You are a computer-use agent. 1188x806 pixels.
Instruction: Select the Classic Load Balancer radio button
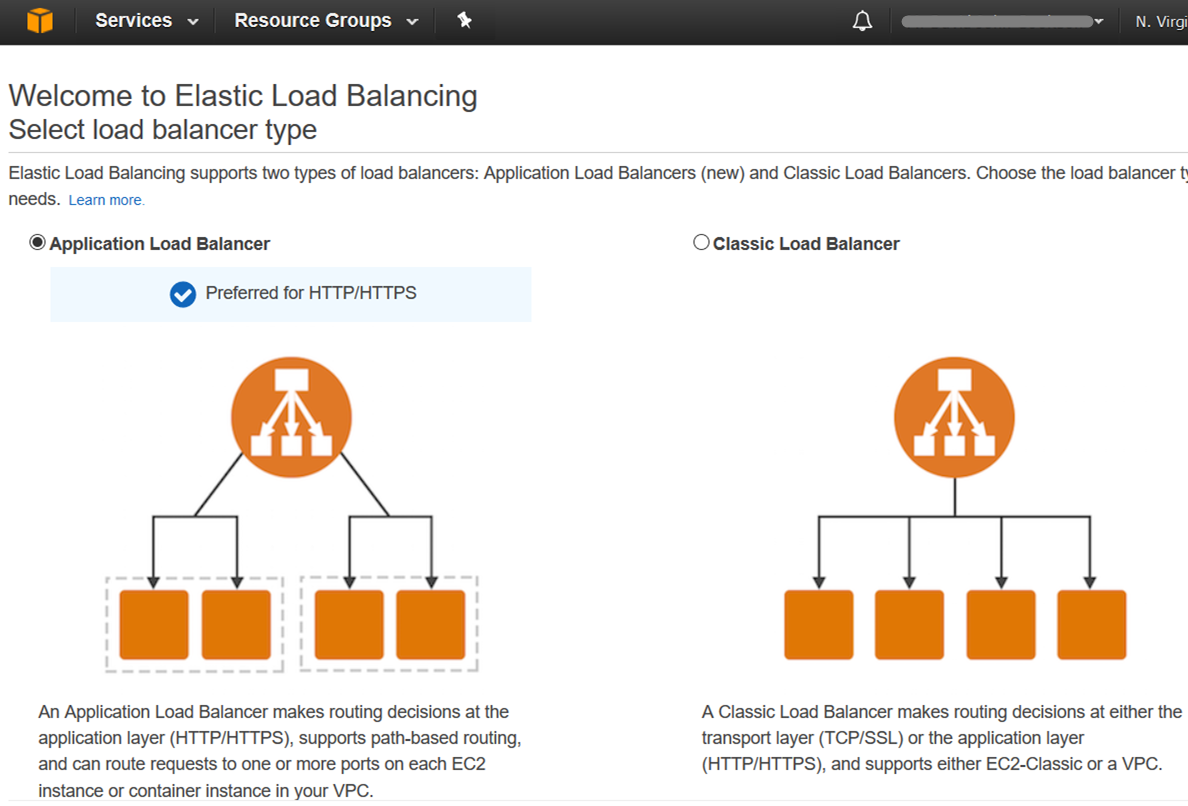click(x=701, y=241)
